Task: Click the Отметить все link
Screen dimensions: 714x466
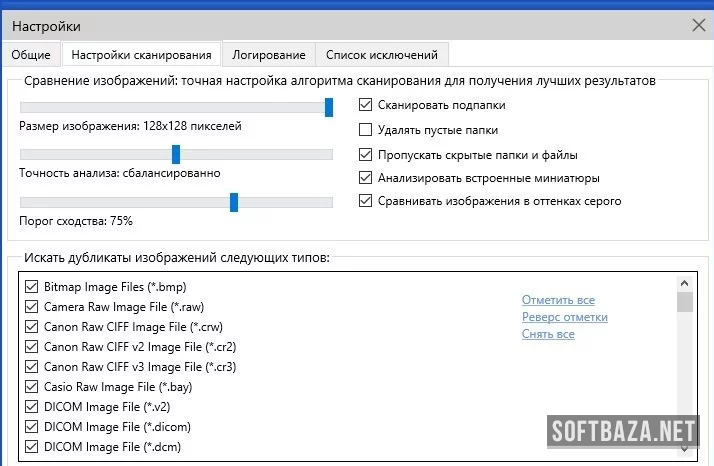Action: [558, 300]
